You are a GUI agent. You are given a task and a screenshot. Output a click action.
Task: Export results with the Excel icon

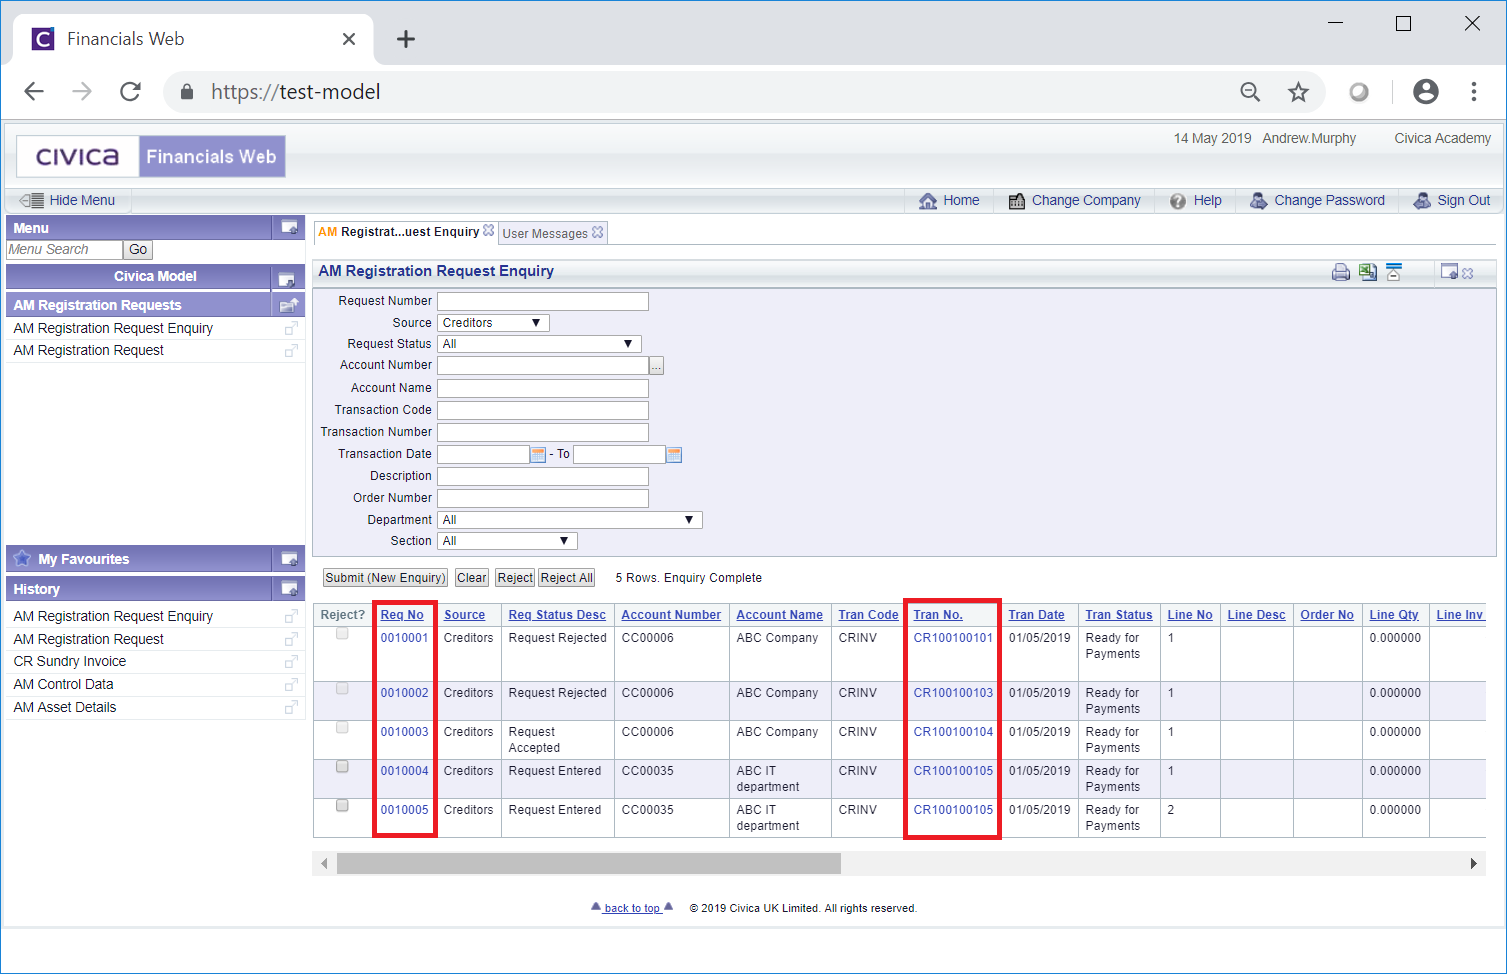(x=1368, y=272)
